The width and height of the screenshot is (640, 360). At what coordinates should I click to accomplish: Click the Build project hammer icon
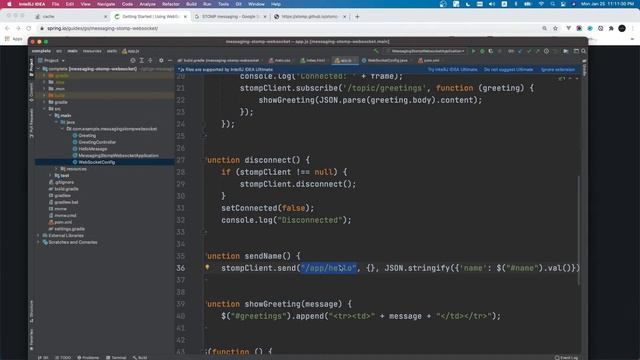[376, 51]
